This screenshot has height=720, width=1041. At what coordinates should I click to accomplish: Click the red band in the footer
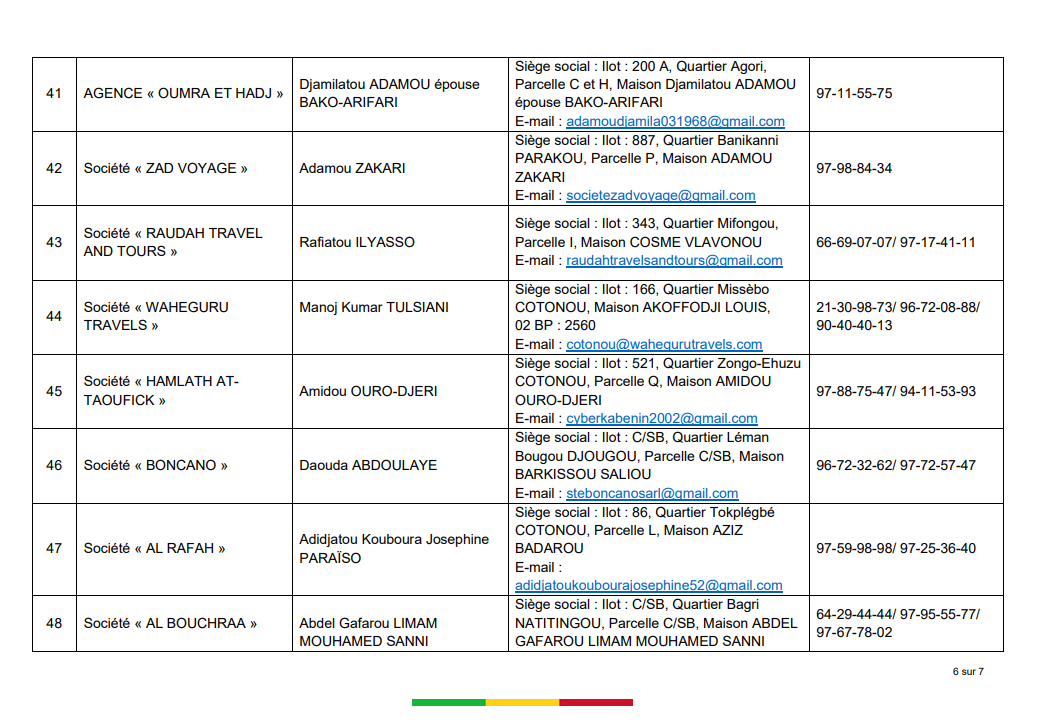(596, 703)
